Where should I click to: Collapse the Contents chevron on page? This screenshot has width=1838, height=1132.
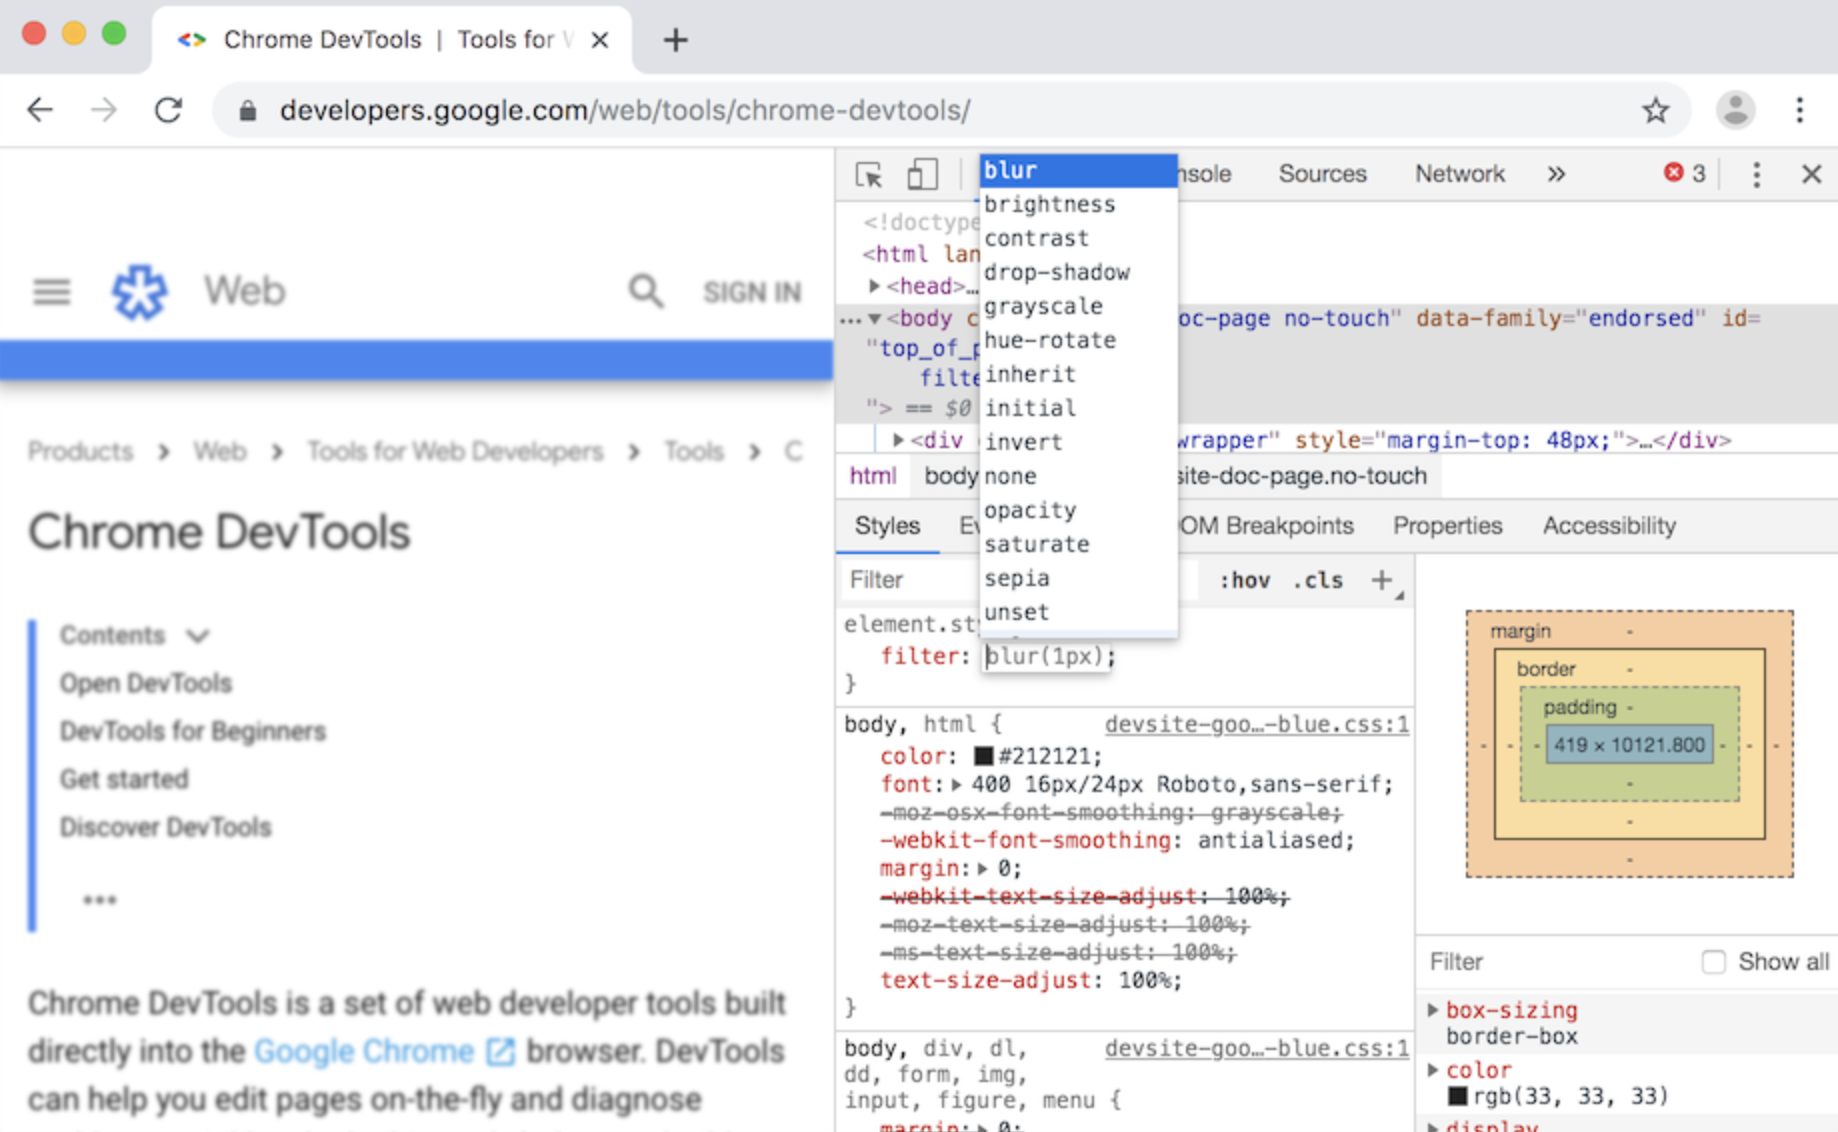pyautogui.click(x=198, y=636)
